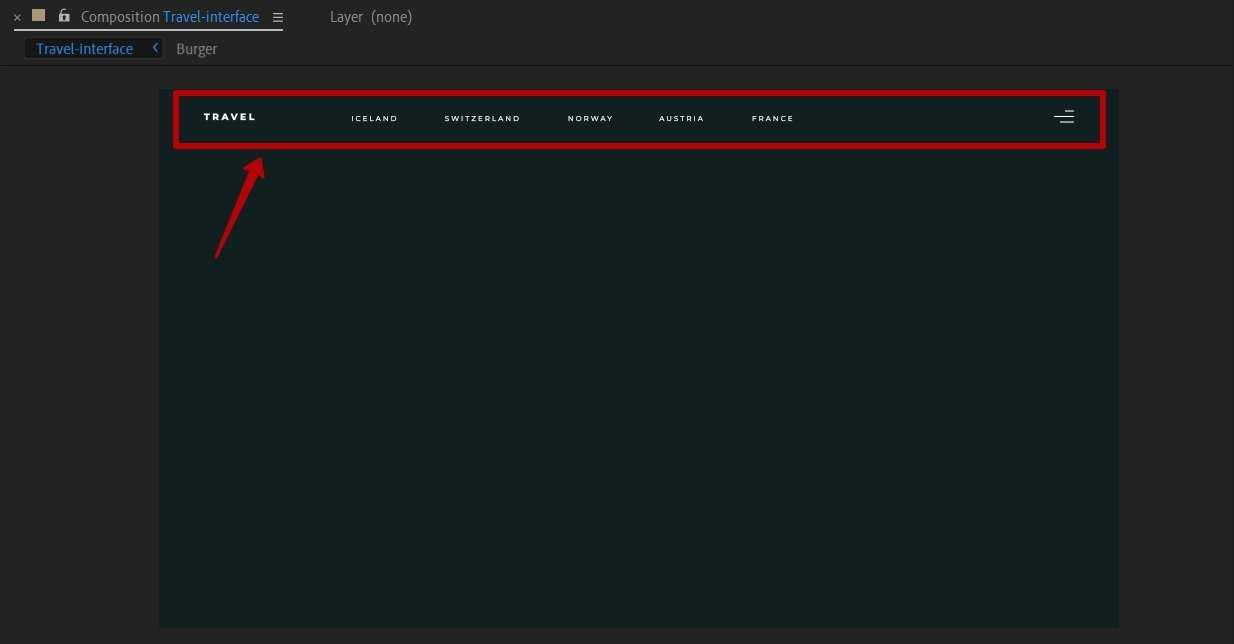The image size is (1234, 644).
Task: Click the red highlight box top border
Action: 640,94
